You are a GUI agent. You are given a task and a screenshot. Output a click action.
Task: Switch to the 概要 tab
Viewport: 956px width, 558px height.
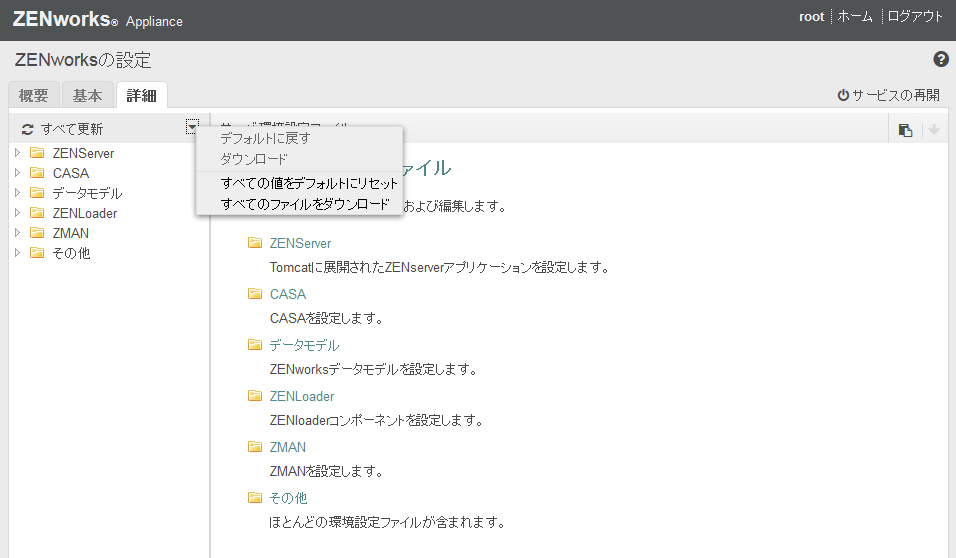34,96
